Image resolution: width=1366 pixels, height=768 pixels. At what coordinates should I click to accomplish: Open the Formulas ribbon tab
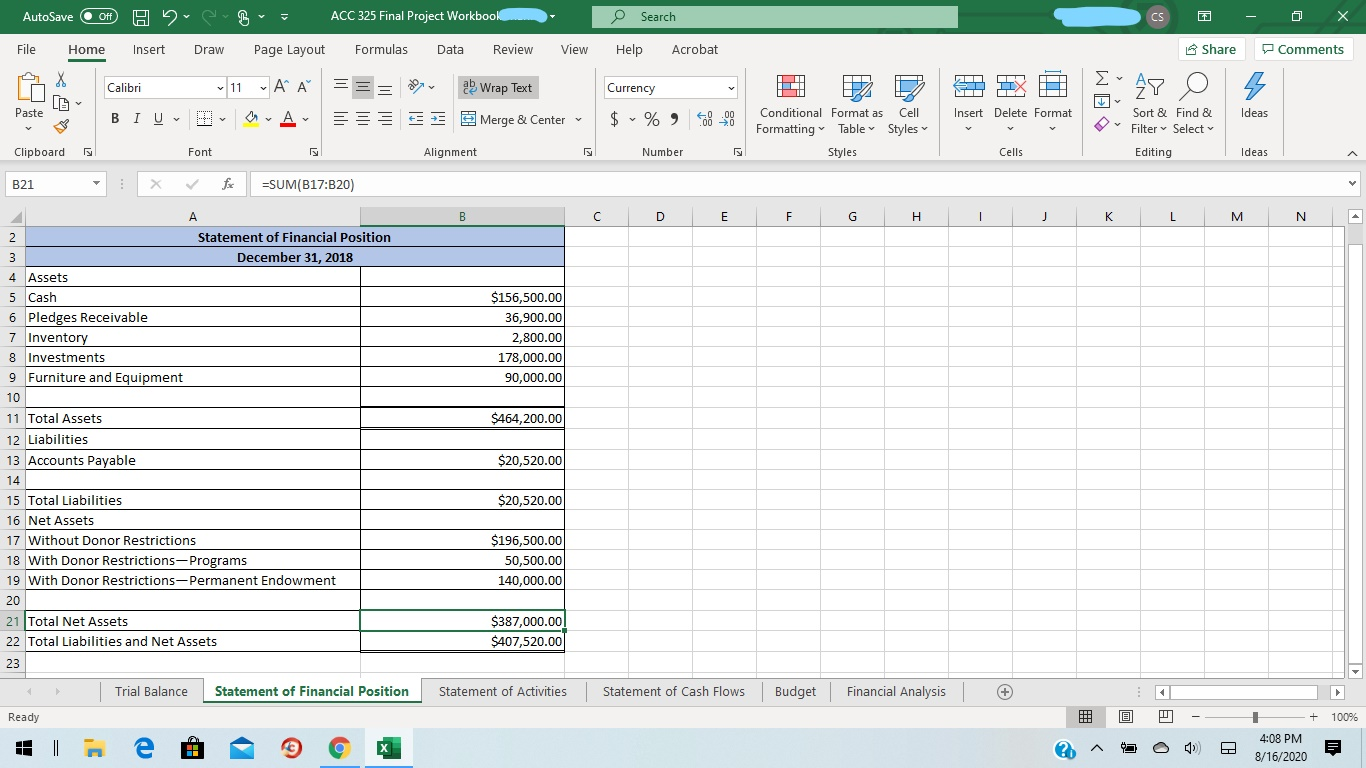[381, 49]
